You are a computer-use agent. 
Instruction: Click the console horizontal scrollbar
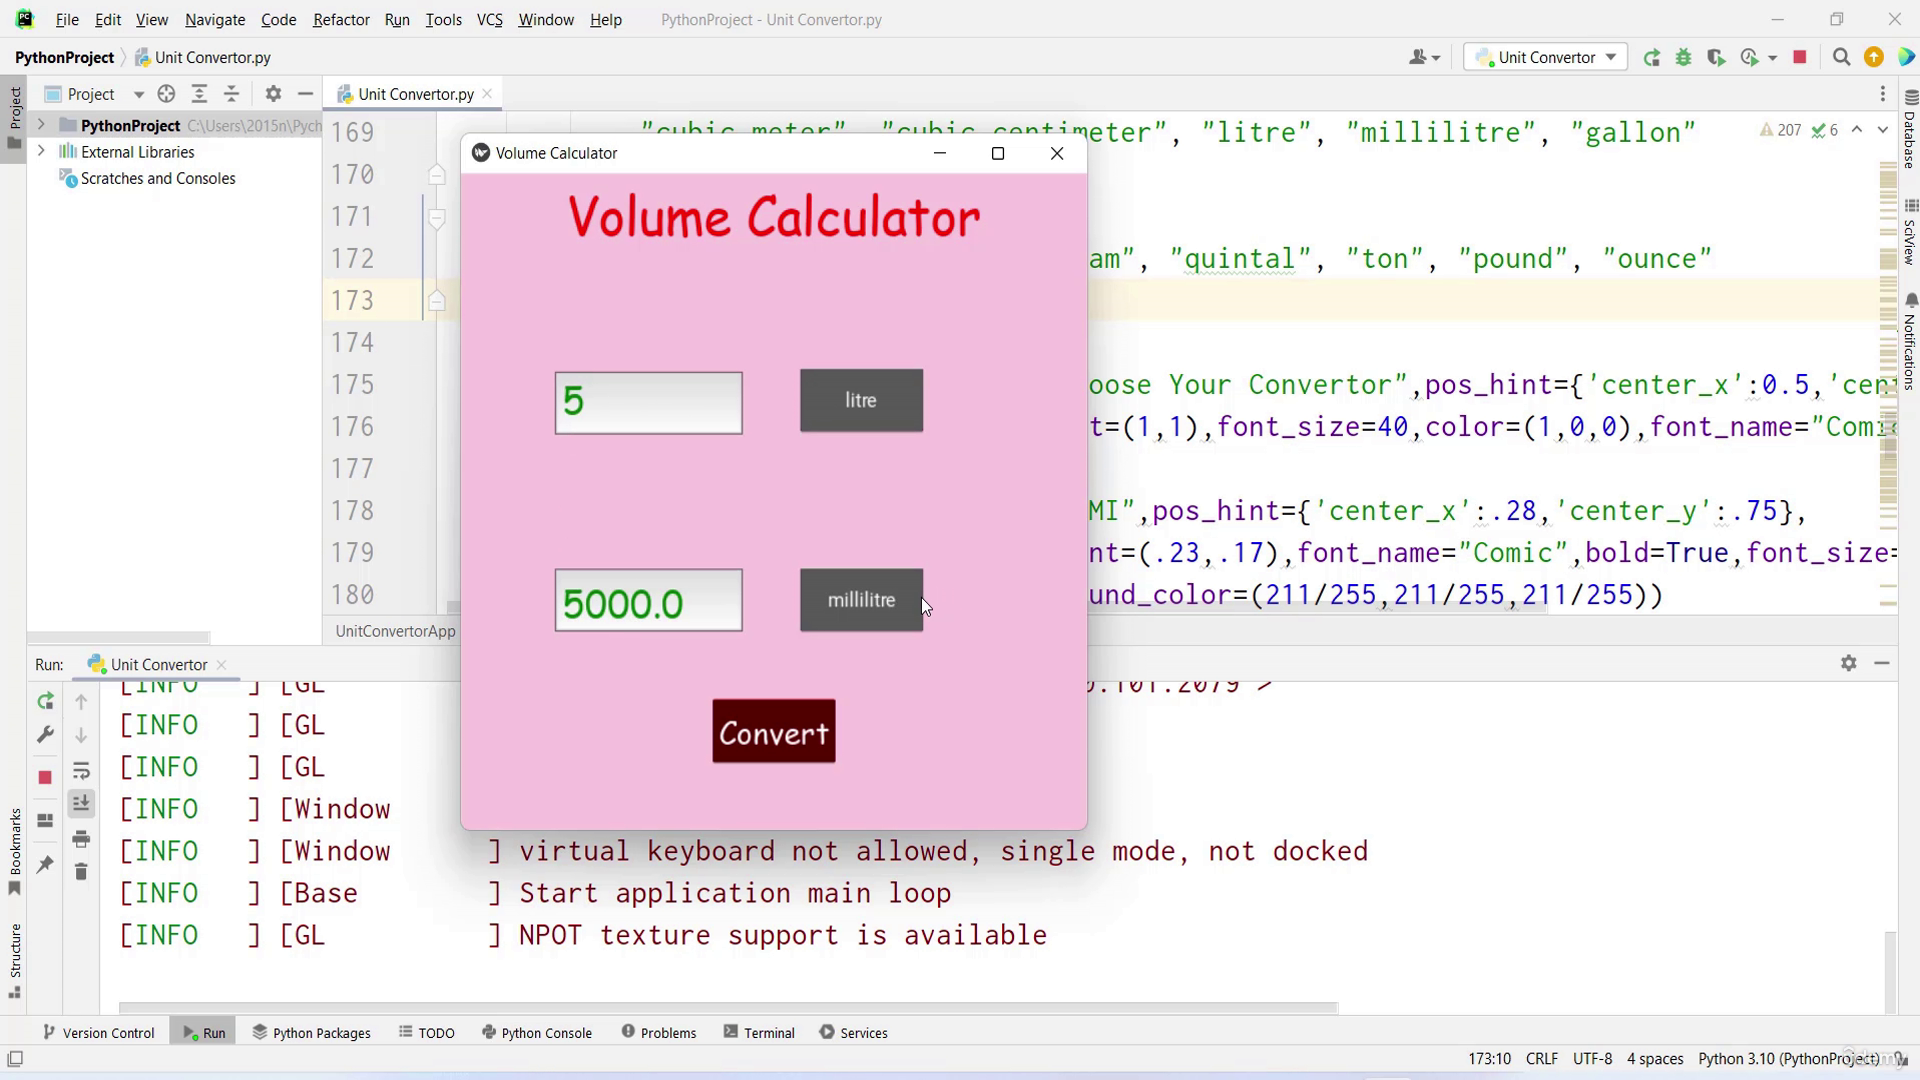click(x=728, y=1007)
